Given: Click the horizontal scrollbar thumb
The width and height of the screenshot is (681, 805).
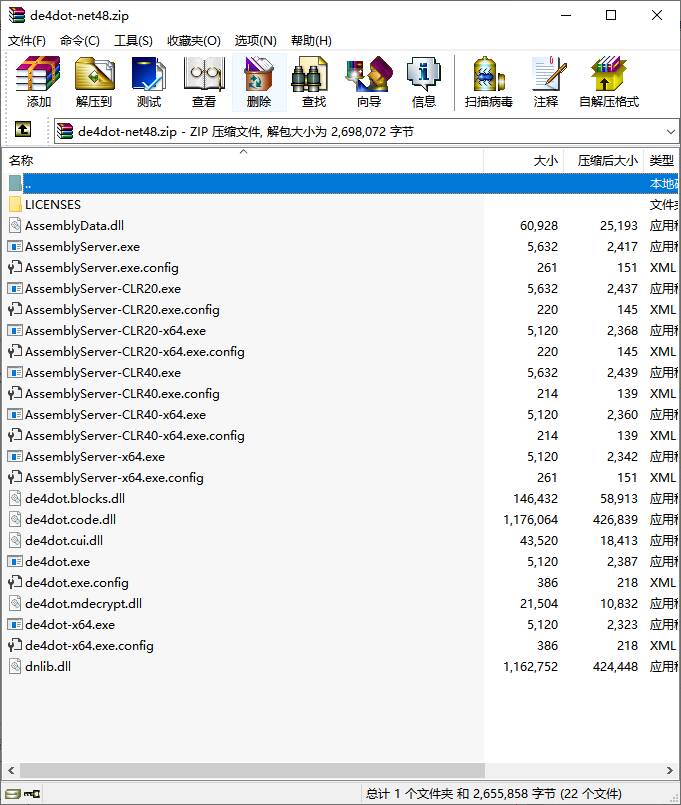Looking at the screenshot, I should pyautogui.click(x=252, y=770).
